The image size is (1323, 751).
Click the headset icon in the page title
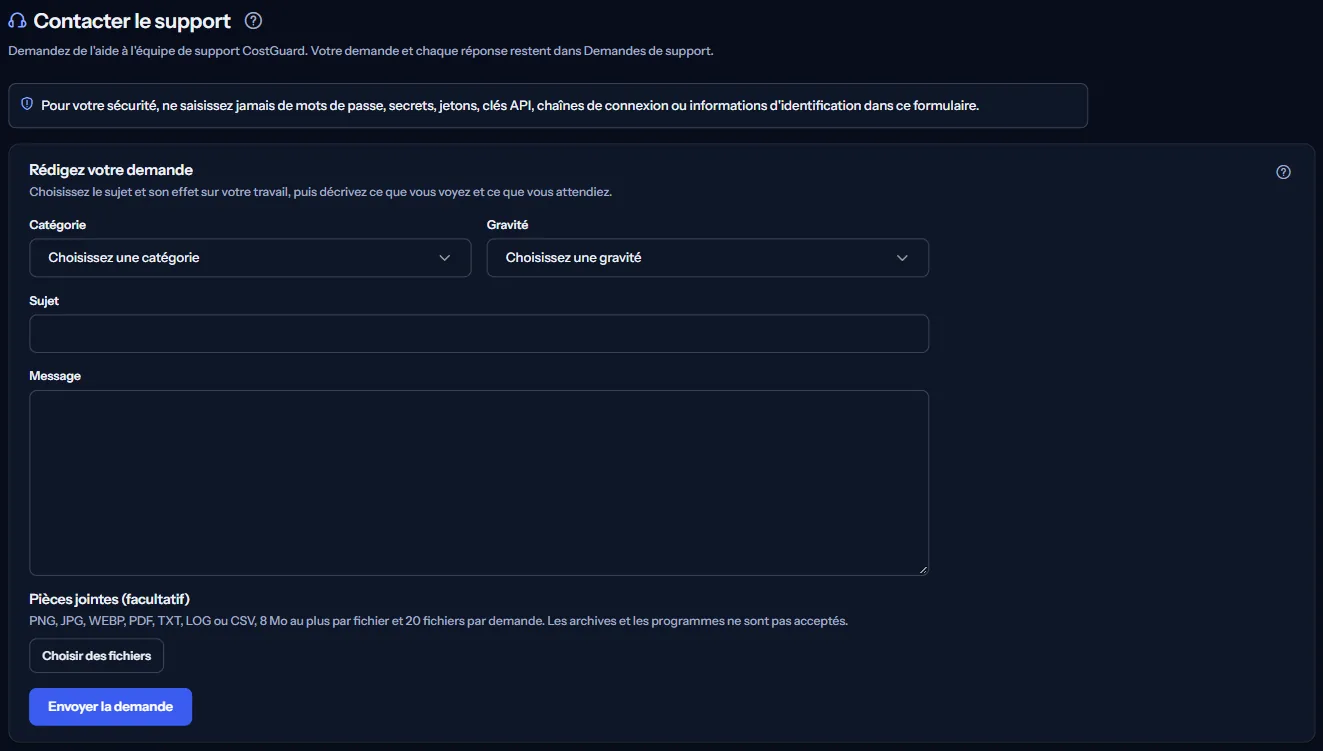[x=17, y=21]
